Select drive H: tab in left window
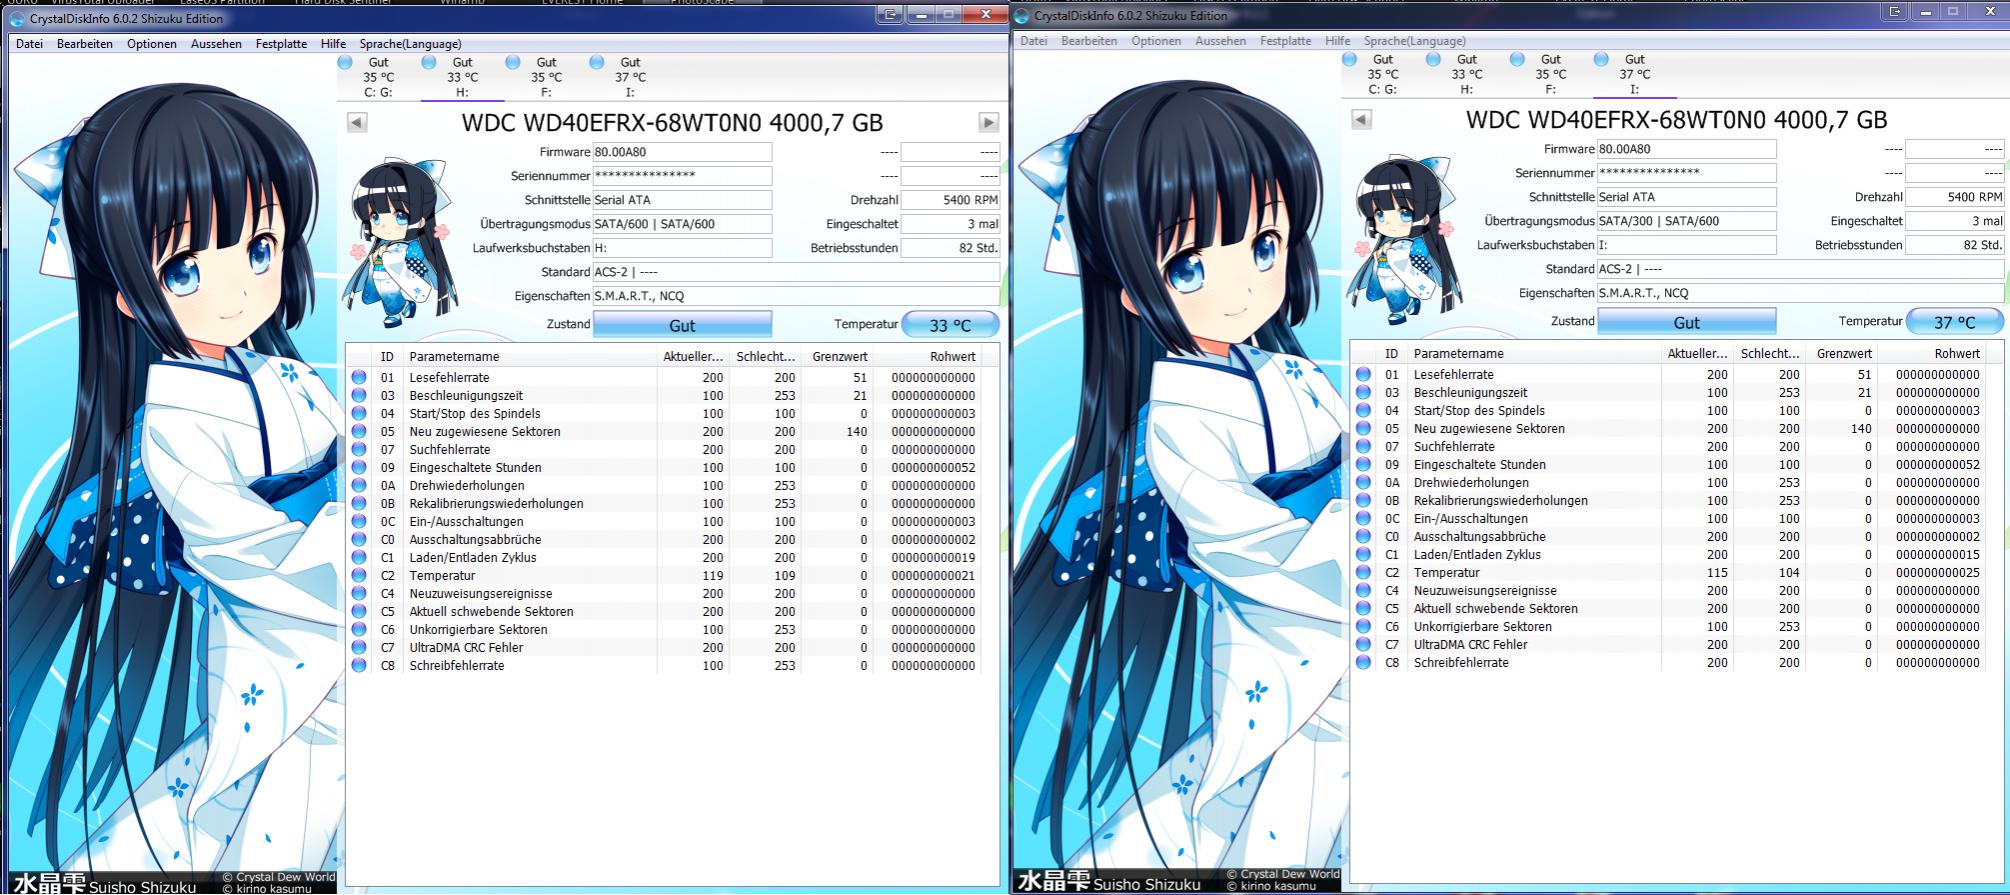Viewport: 2010px width, 895px height. pyautogui.click(x=462, y=77)
